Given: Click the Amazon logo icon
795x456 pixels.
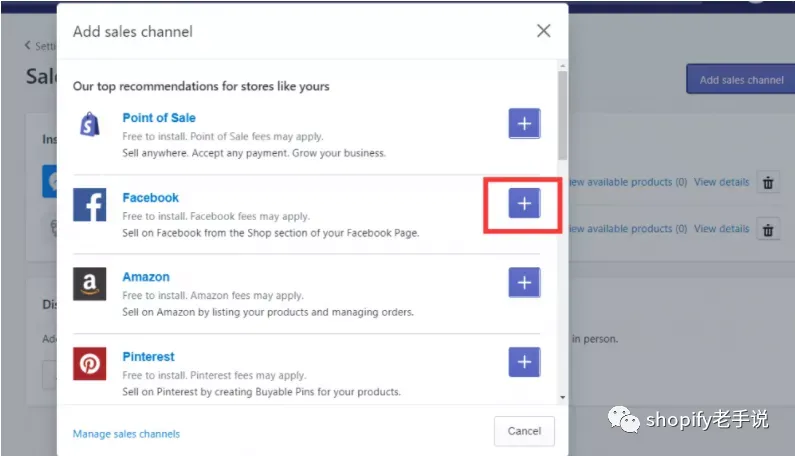Looking at the screenshot, I should (90, 284).
